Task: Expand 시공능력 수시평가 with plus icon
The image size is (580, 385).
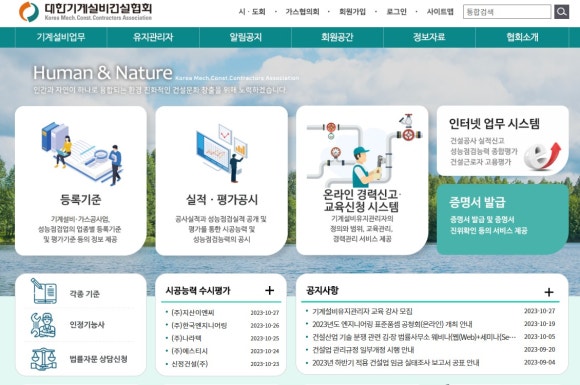Action: 269,290
